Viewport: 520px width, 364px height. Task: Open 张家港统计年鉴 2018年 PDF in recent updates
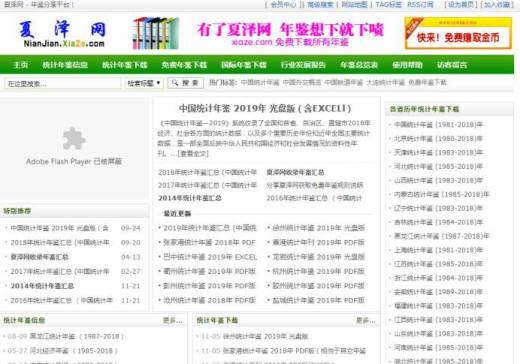point(209,242)
